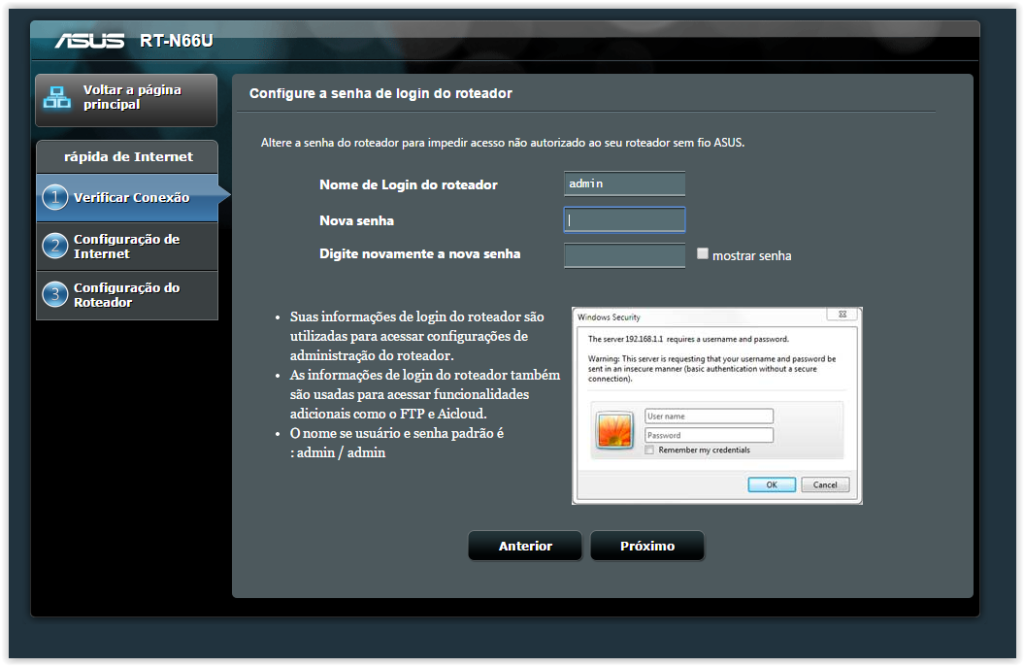Click the label 'Nova senha'
The height and width of the screenshot is (666, 1024).
click(357, 221)
